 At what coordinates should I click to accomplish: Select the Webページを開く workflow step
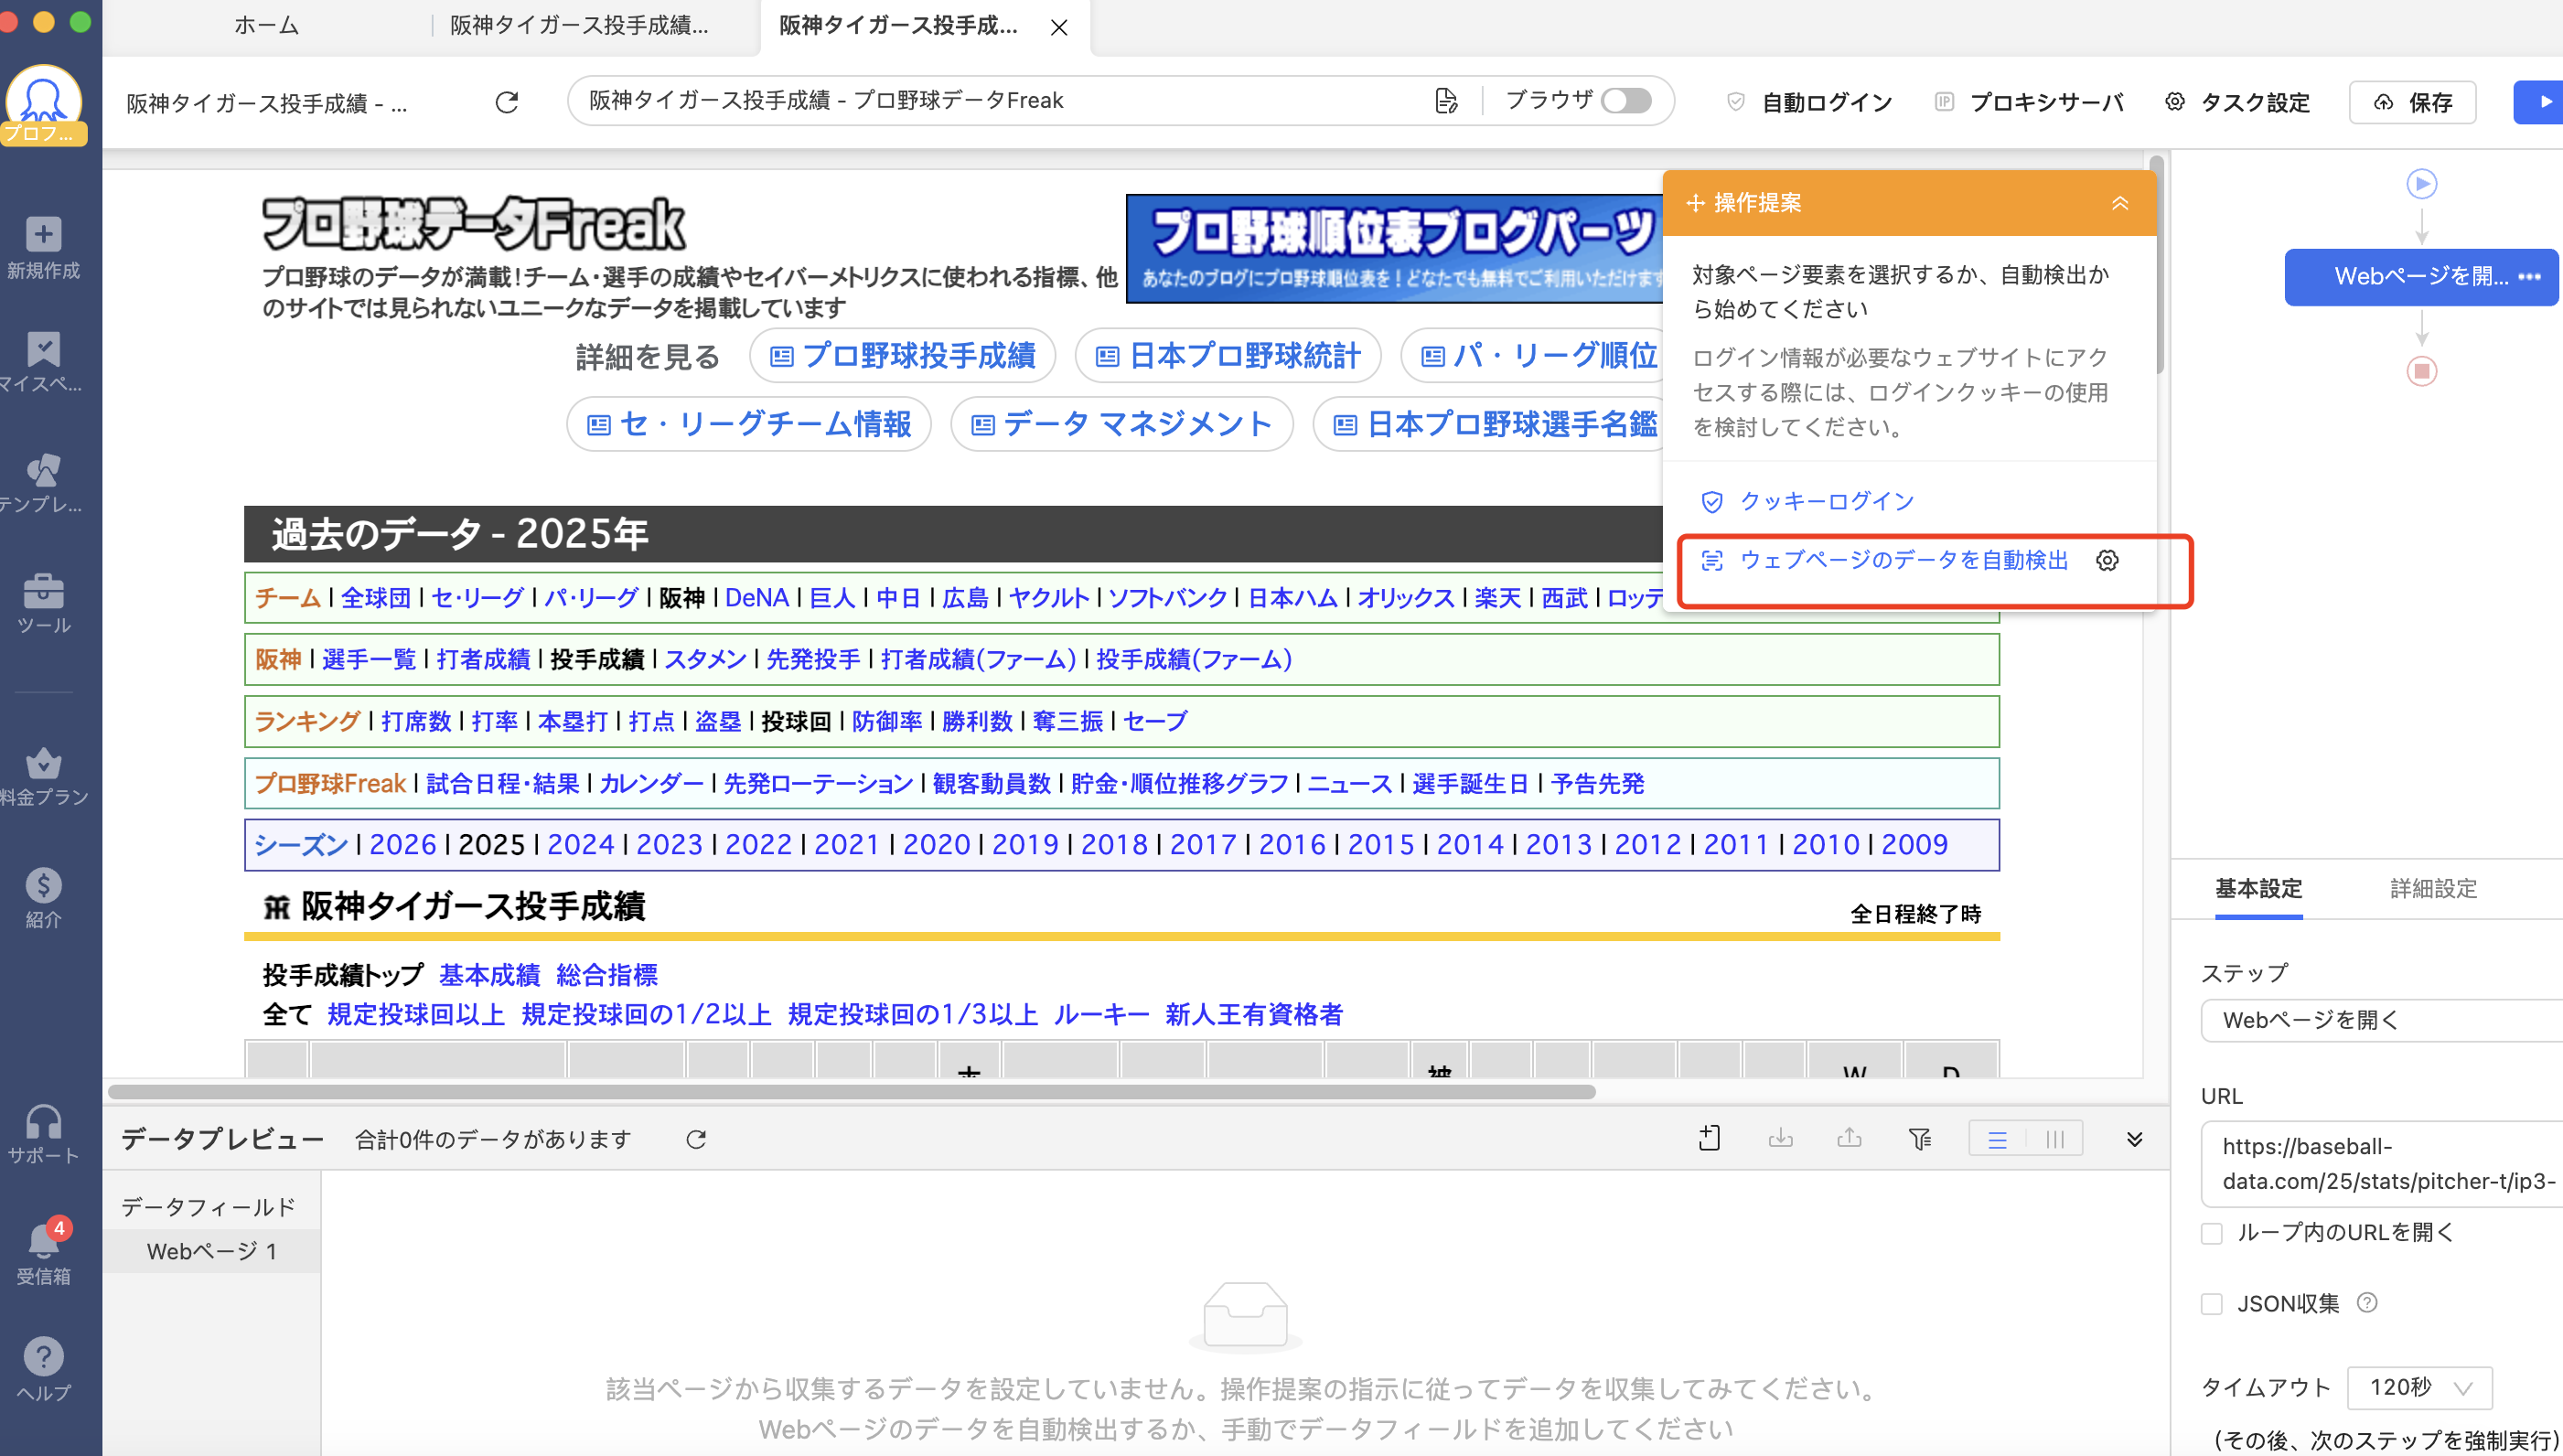pyautogui.click(x=2420, y=277)
